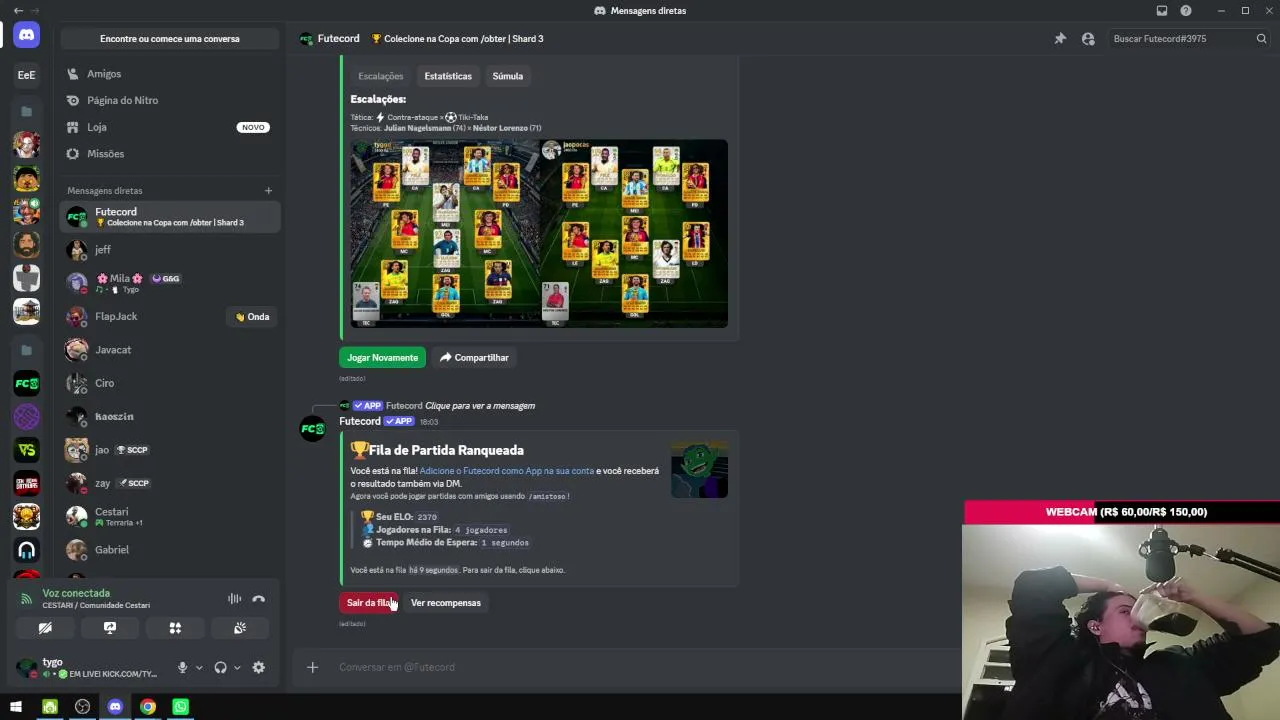
Task: Open the ranked queue embed thumbnail
Action: pyautogui.click(x=699, y=469)
